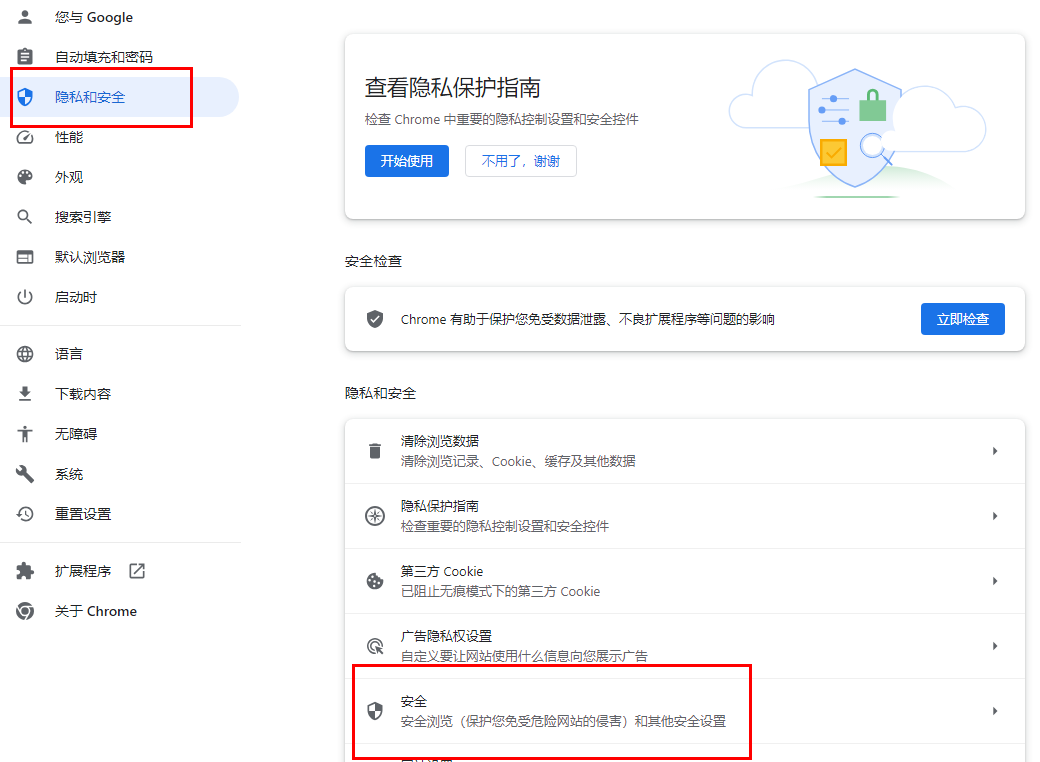Click the restore clock icon for 重置设置
The width and height of the screenshot is (1040, 762).
click(x=25, y=514)
